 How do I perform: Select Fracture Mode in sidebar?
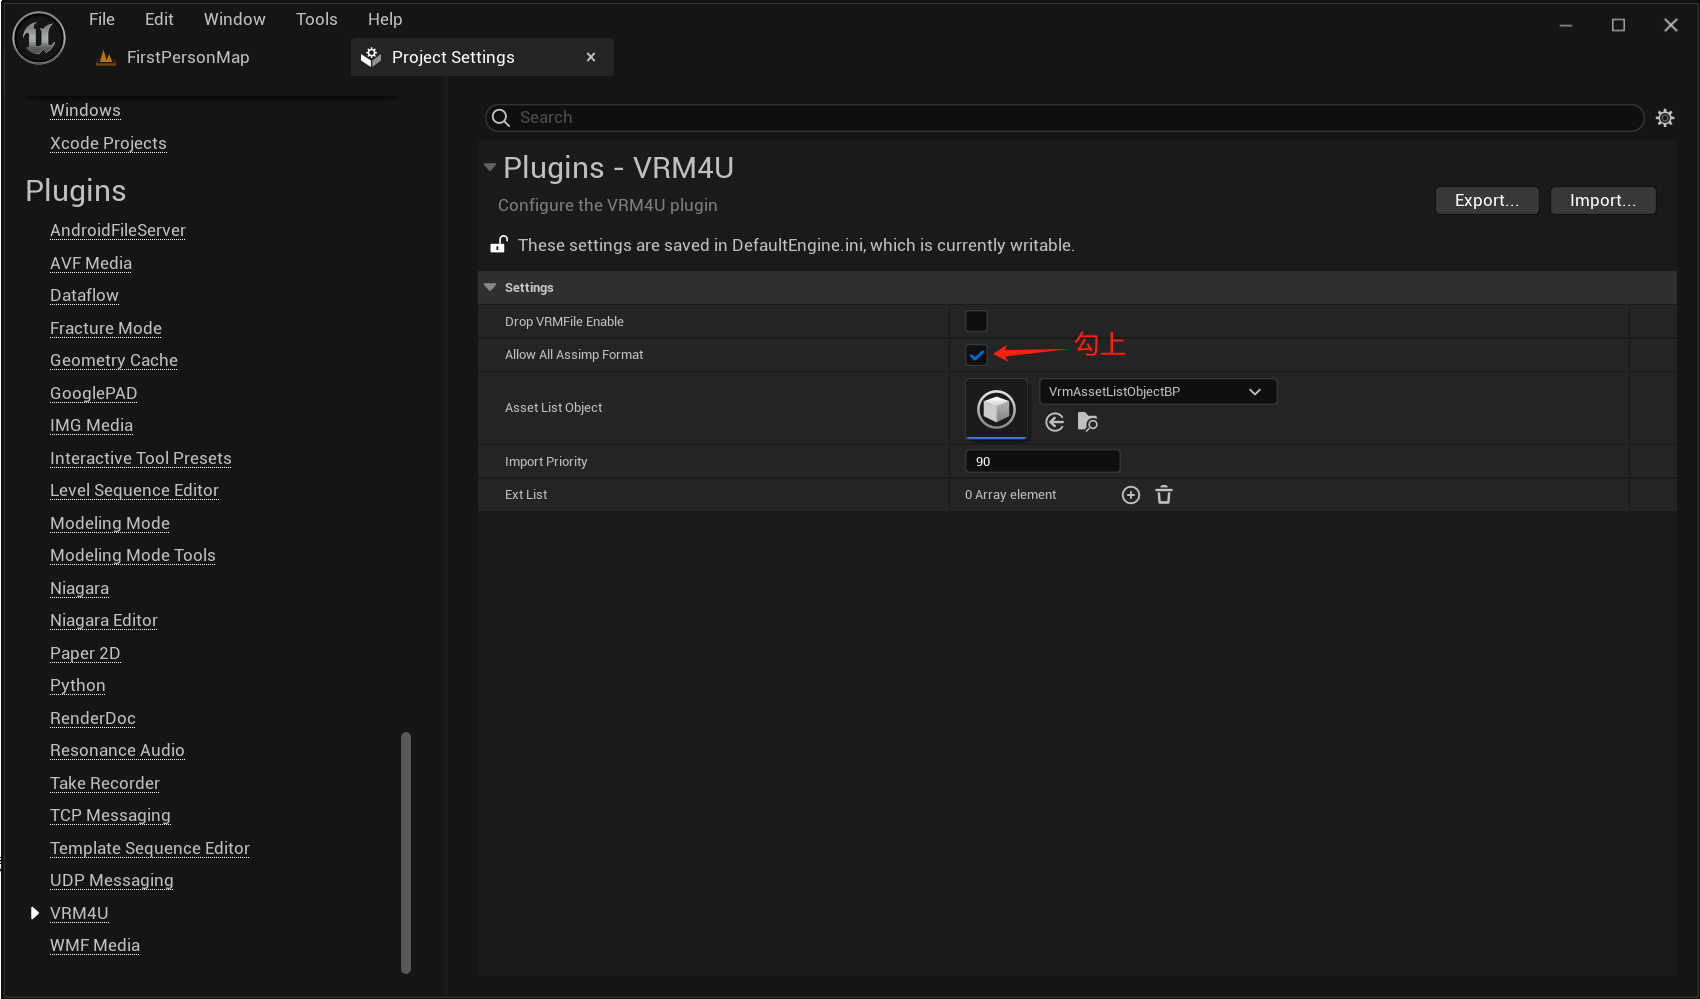(106, 328)
